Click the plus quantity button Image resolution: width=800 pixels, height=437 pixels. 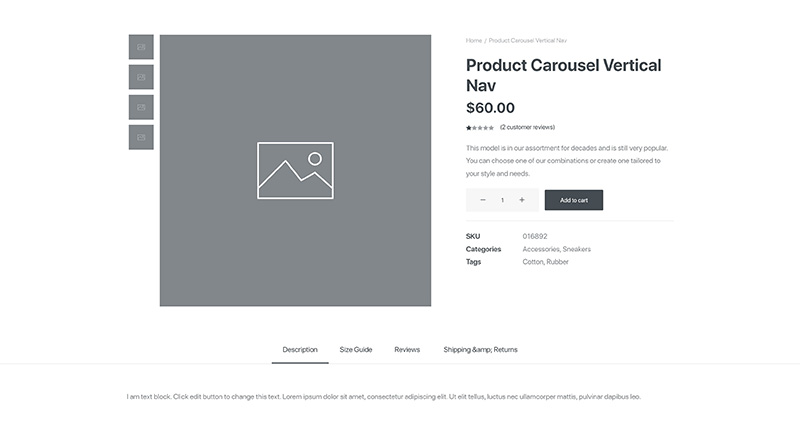(521, 200)
